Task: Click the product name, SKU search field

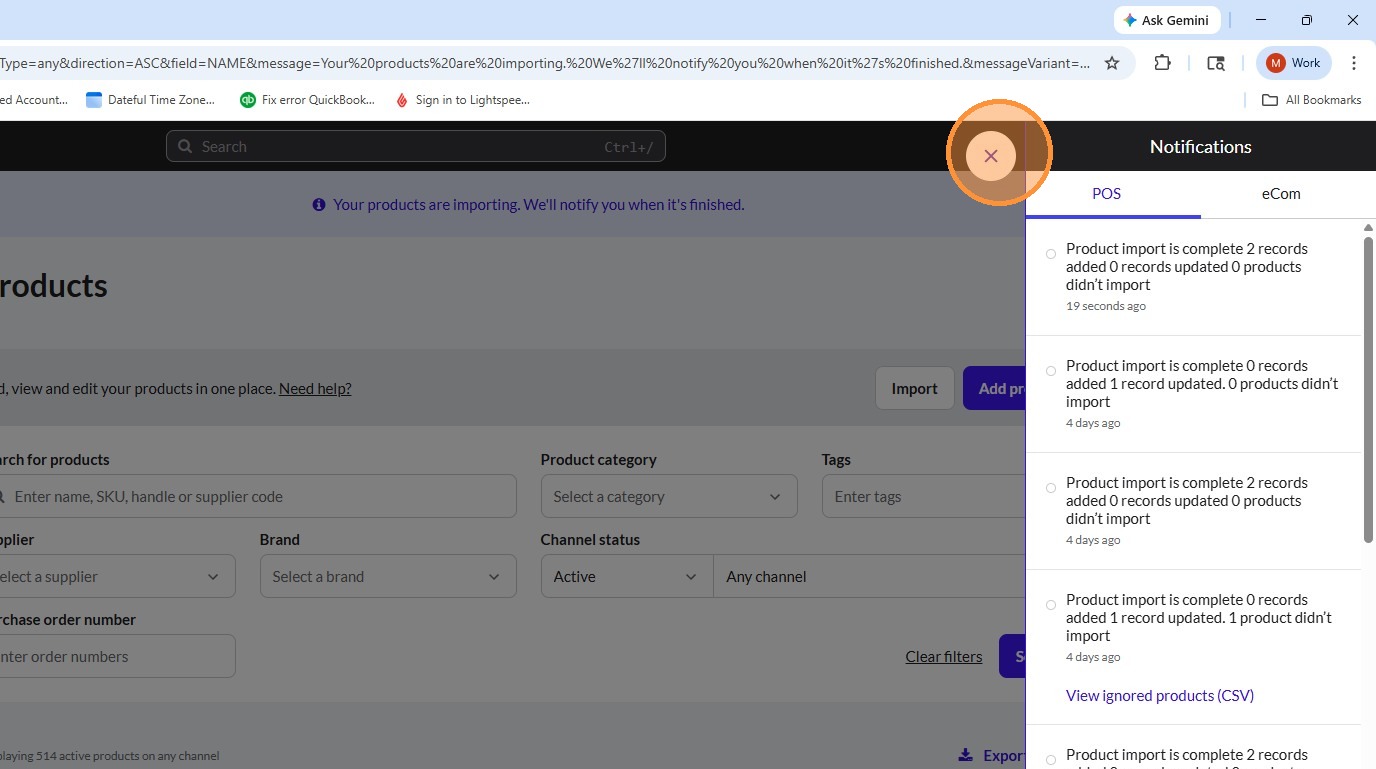Action: click(258, 497)
